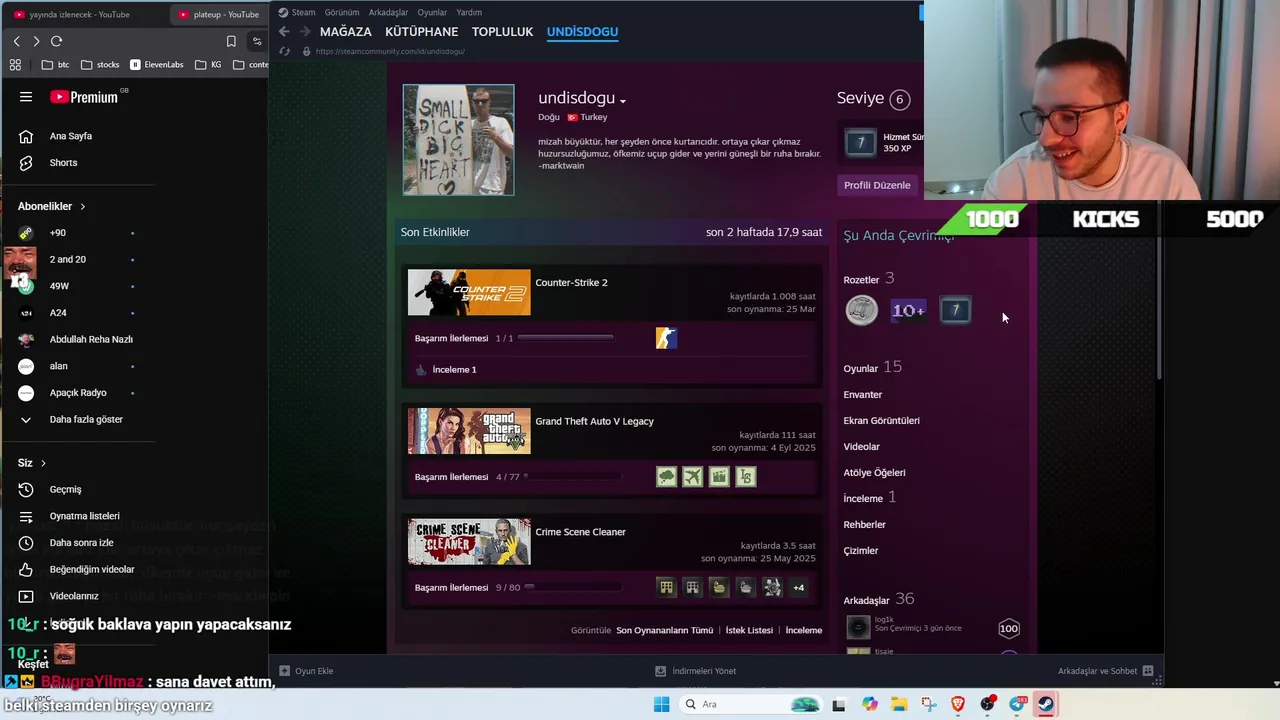Screen dimensions: 1280x720
Task: Open the Yardım menu
Action: [x=469, y=12]
